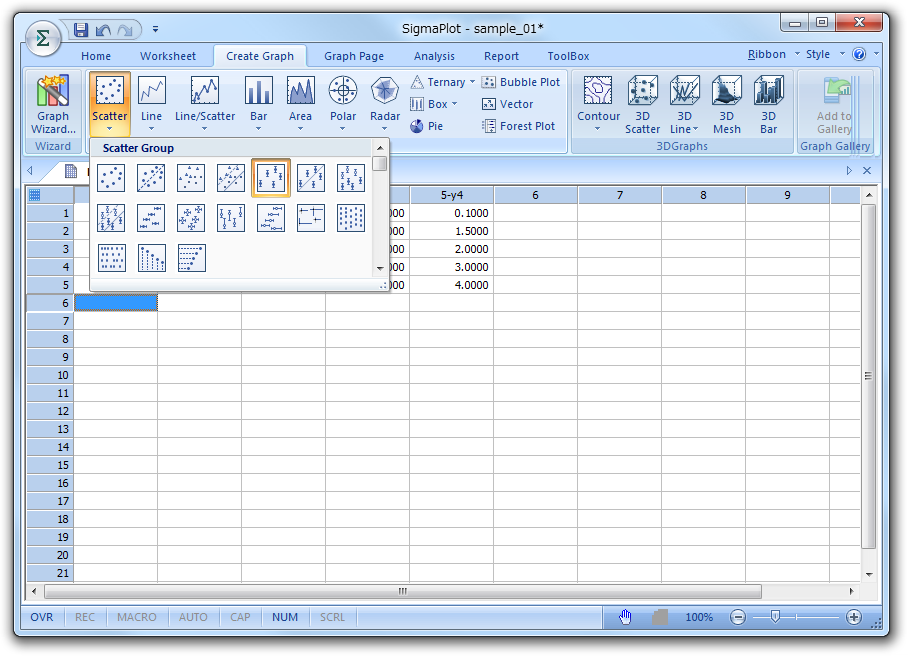Select multiple scatter with triangles and squares

pos(191,178)
